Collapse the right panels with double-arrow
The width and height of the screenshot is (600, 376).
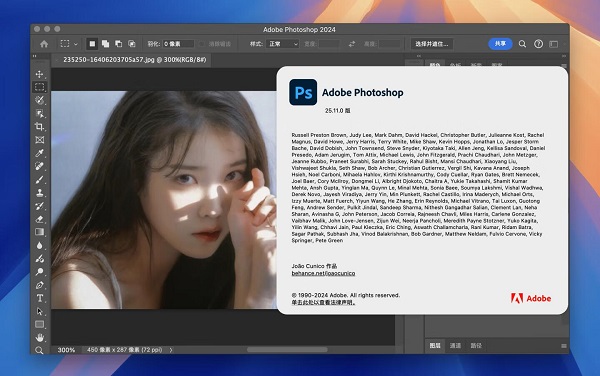pos(564,56)
